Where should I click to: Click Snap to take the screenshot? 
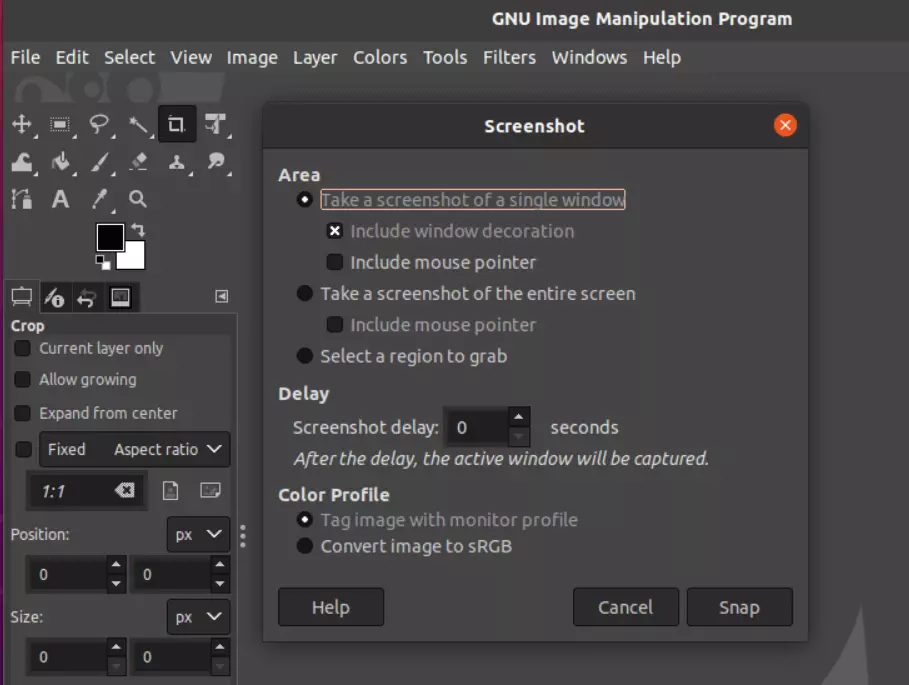point(739,607)
